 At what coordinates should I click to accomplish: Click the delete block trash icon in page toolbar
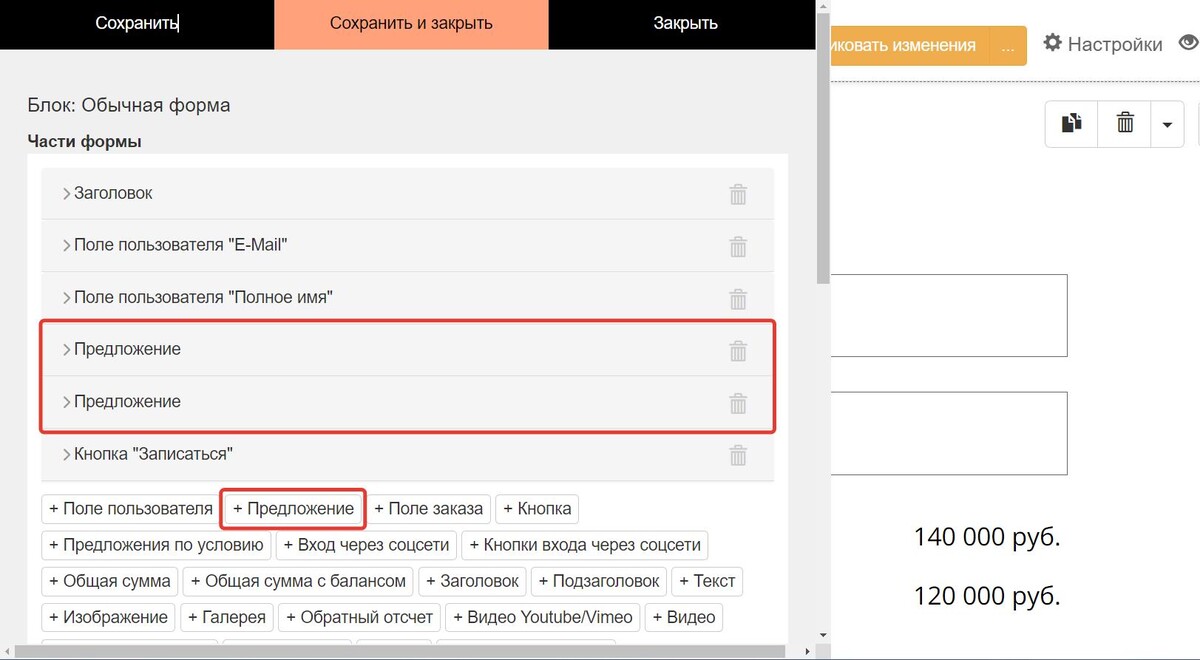tap(1125, 124)
